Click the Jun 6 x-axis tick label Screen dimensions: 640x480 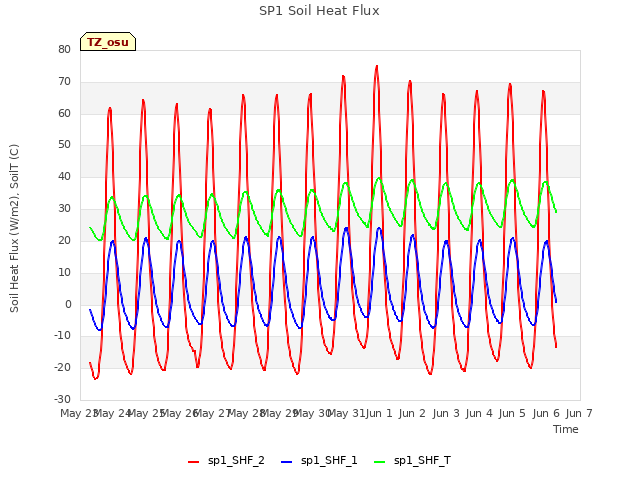[x=545, y=413]
